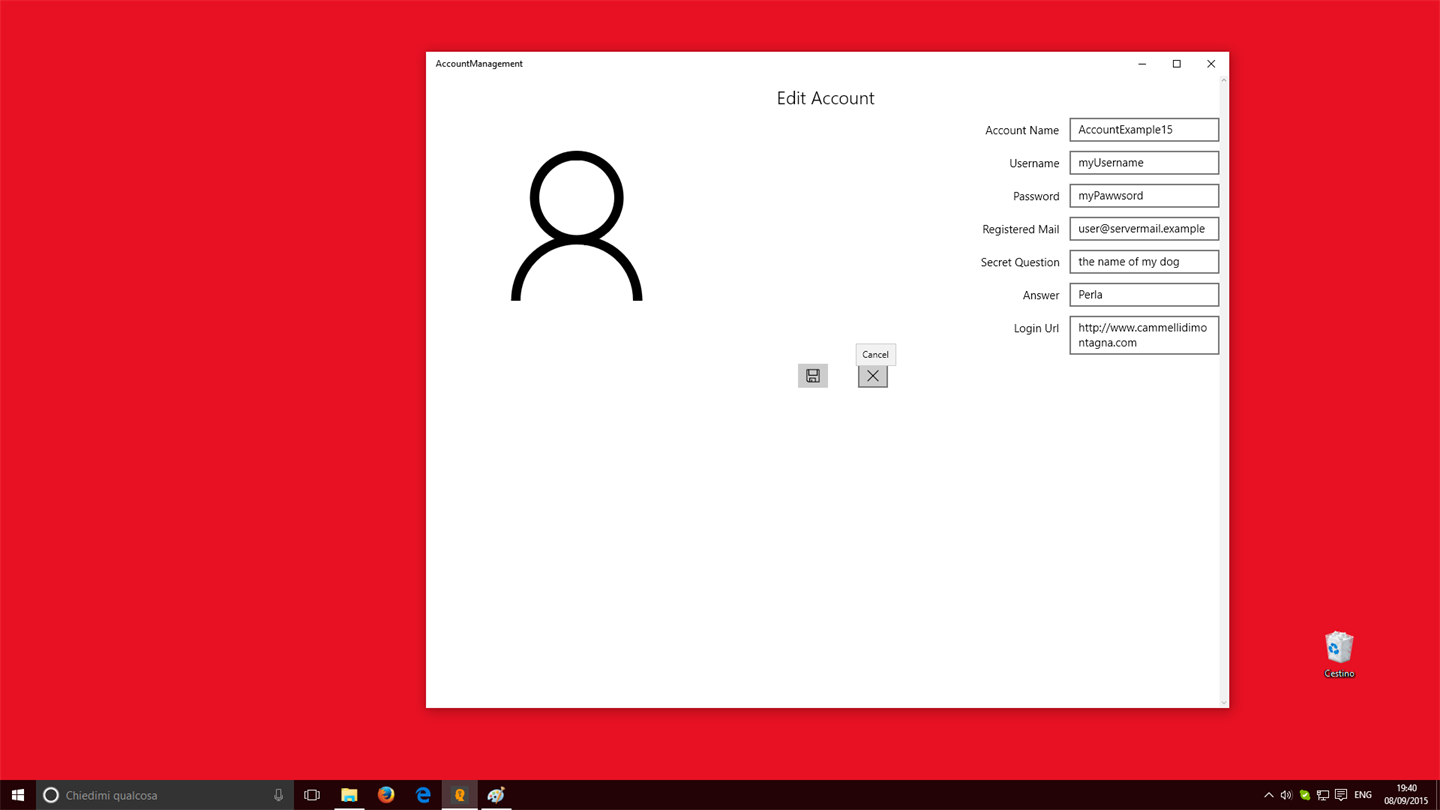Switch the ENG input language indicator
This screenshot has width=1440, height=810.
(1363, 795)
